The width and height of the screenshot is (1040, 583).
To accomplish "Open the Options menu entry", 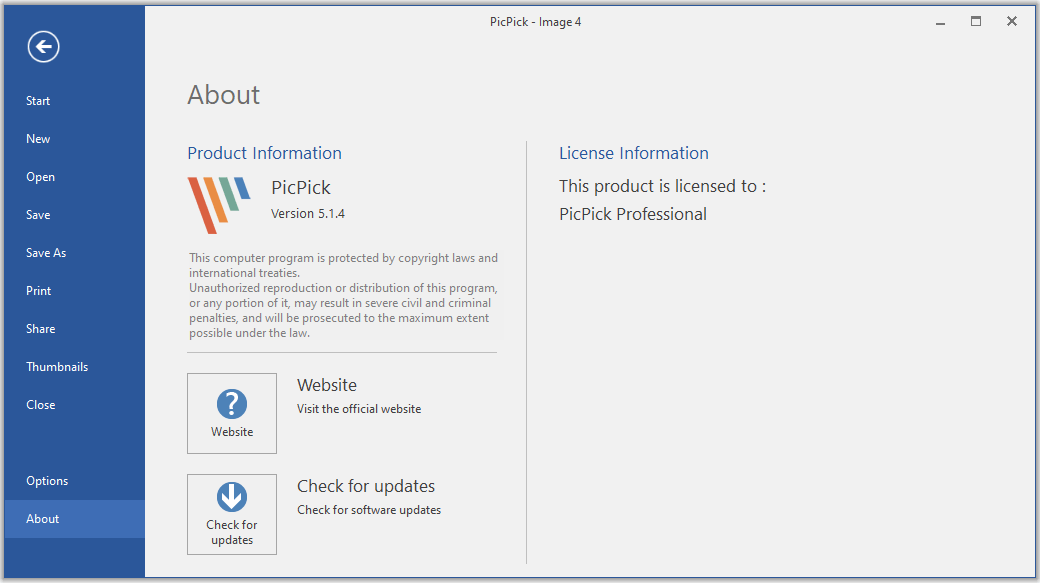I will [x=47, y=481].
